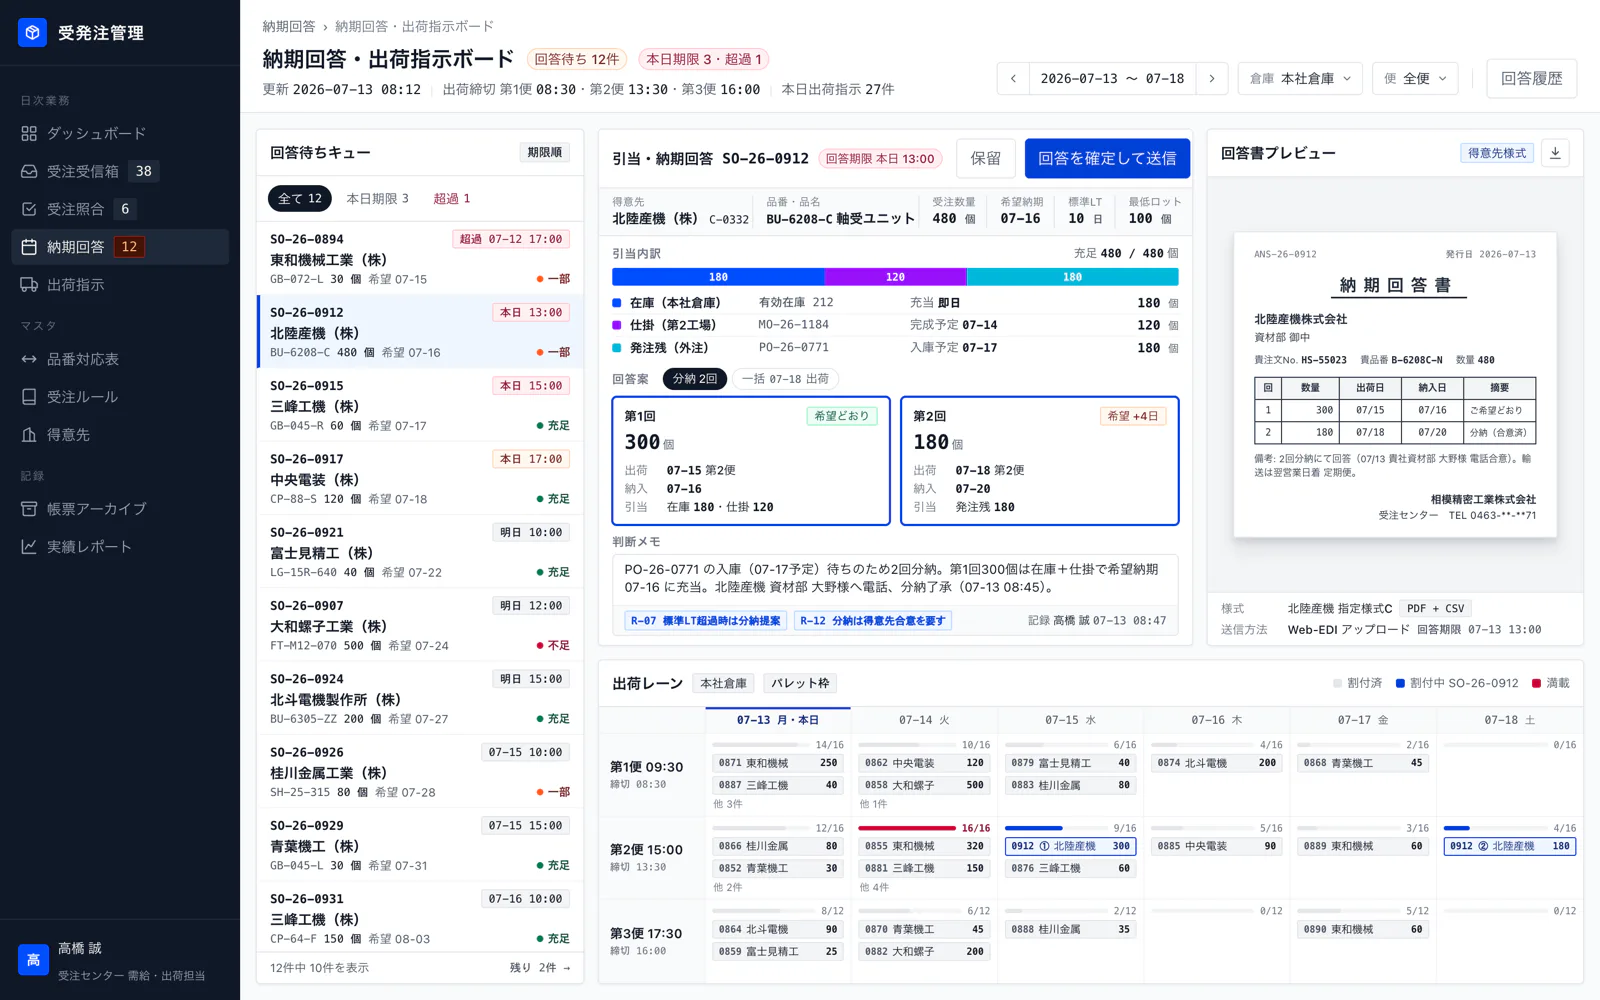Image resolution: width=1600 pixels, height=1000 pixels.
Task: Click the 受注受信箱 inbox icon
Action: (29, 171)
